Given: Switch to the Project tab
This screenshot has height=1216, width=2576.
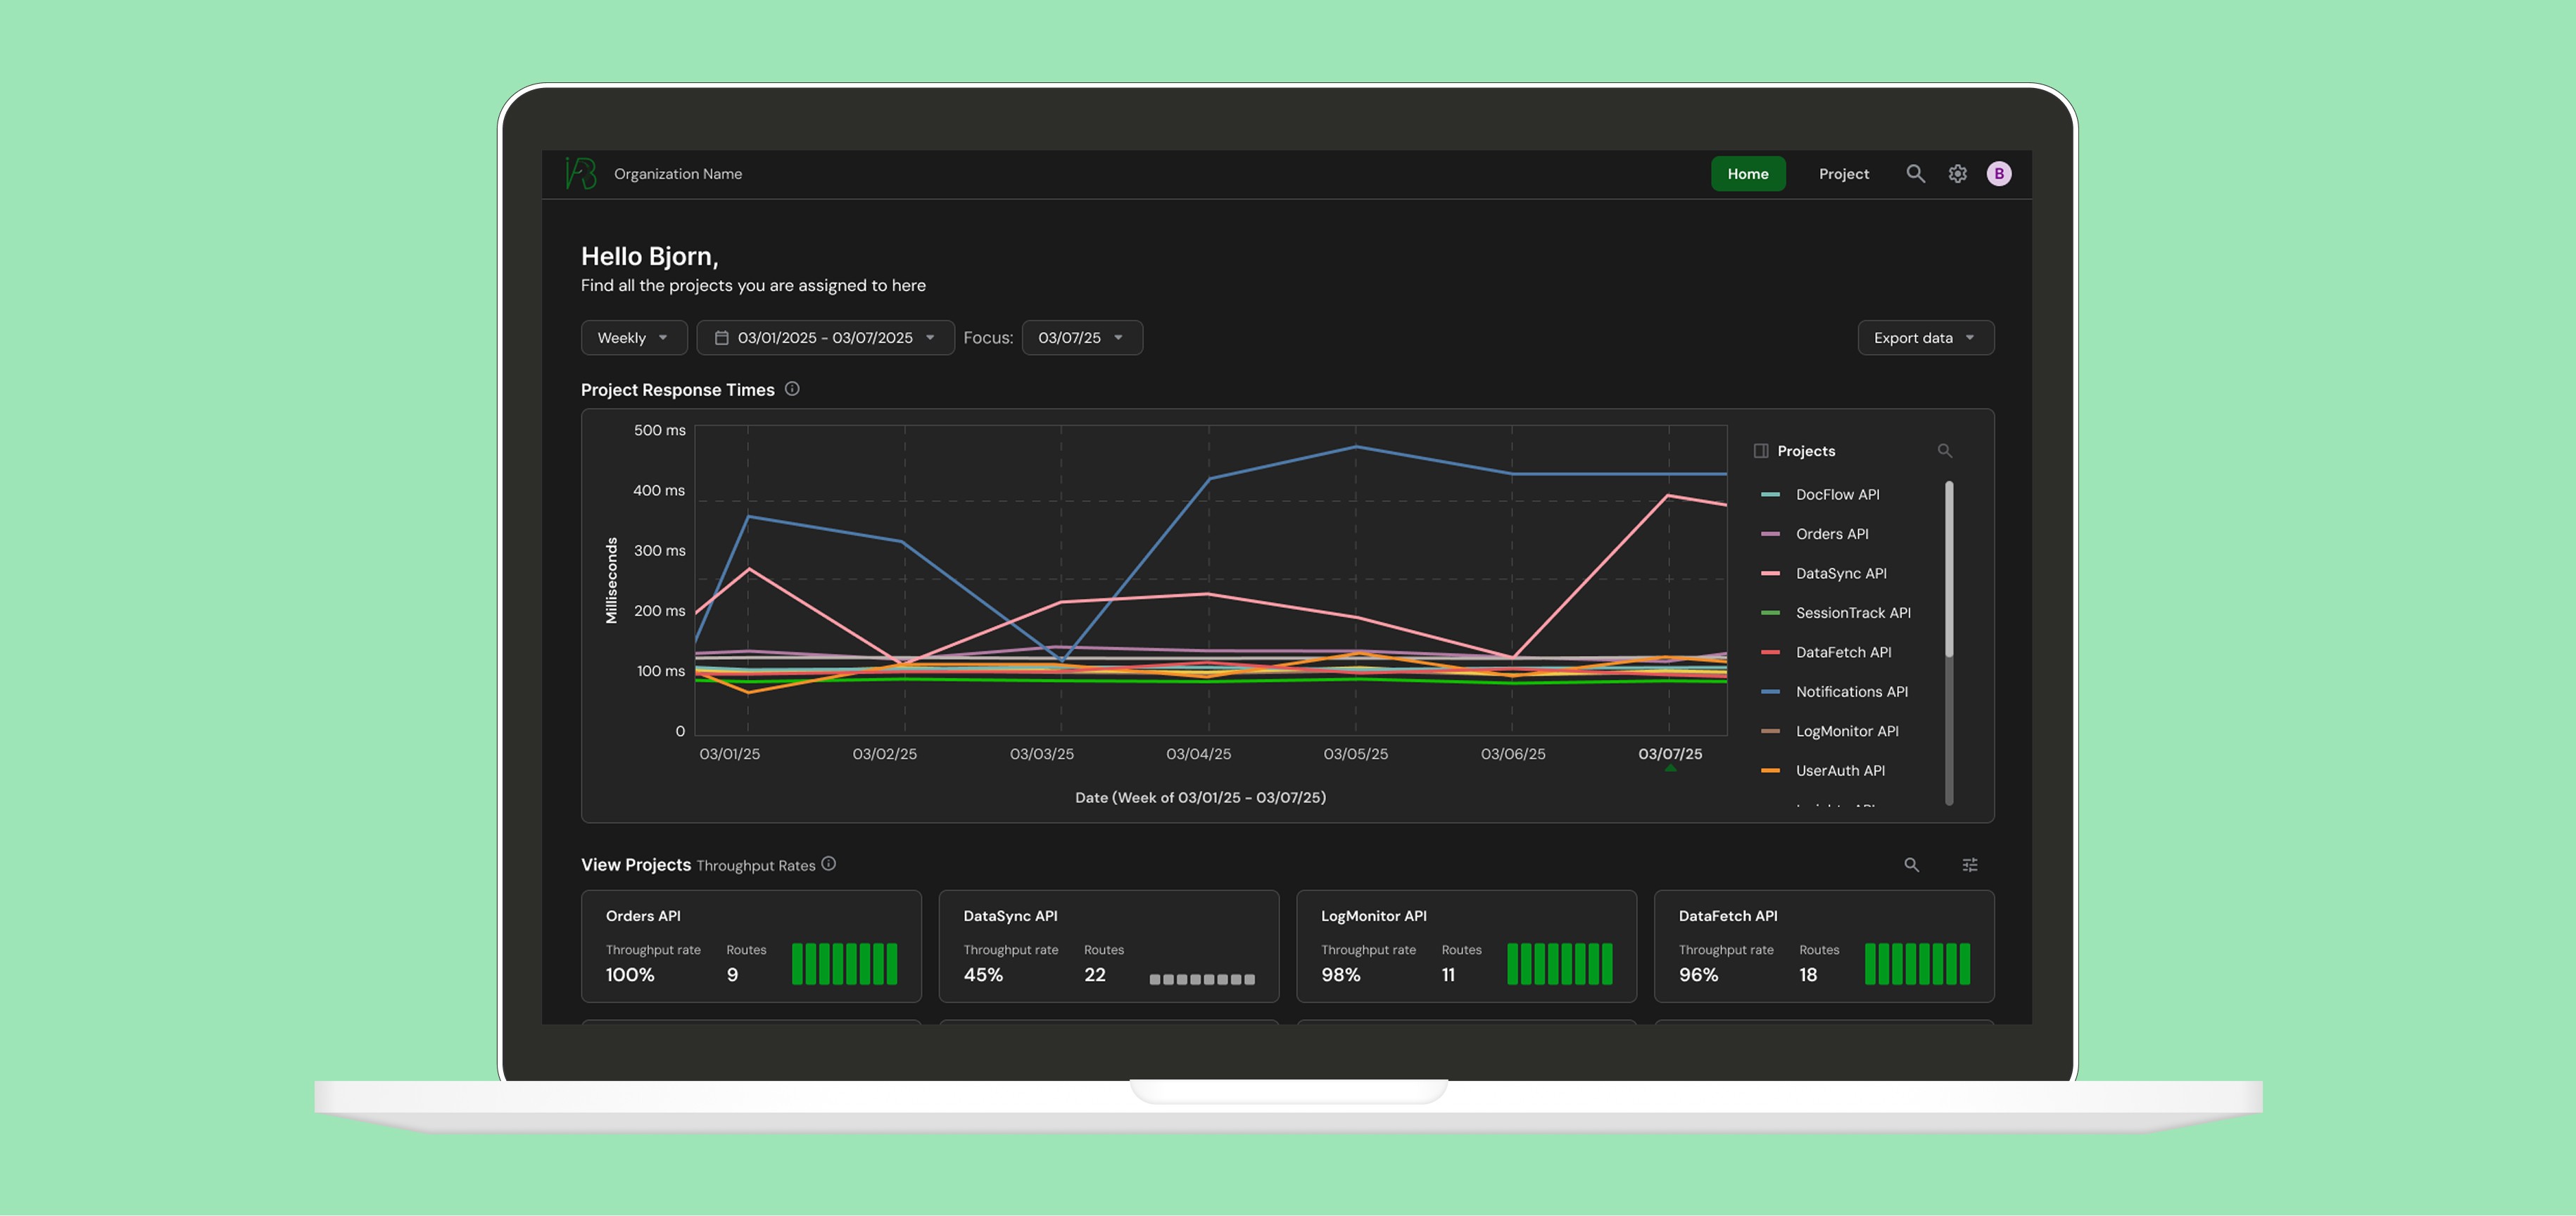Looking at the screenshot, I should (1843, 173).
